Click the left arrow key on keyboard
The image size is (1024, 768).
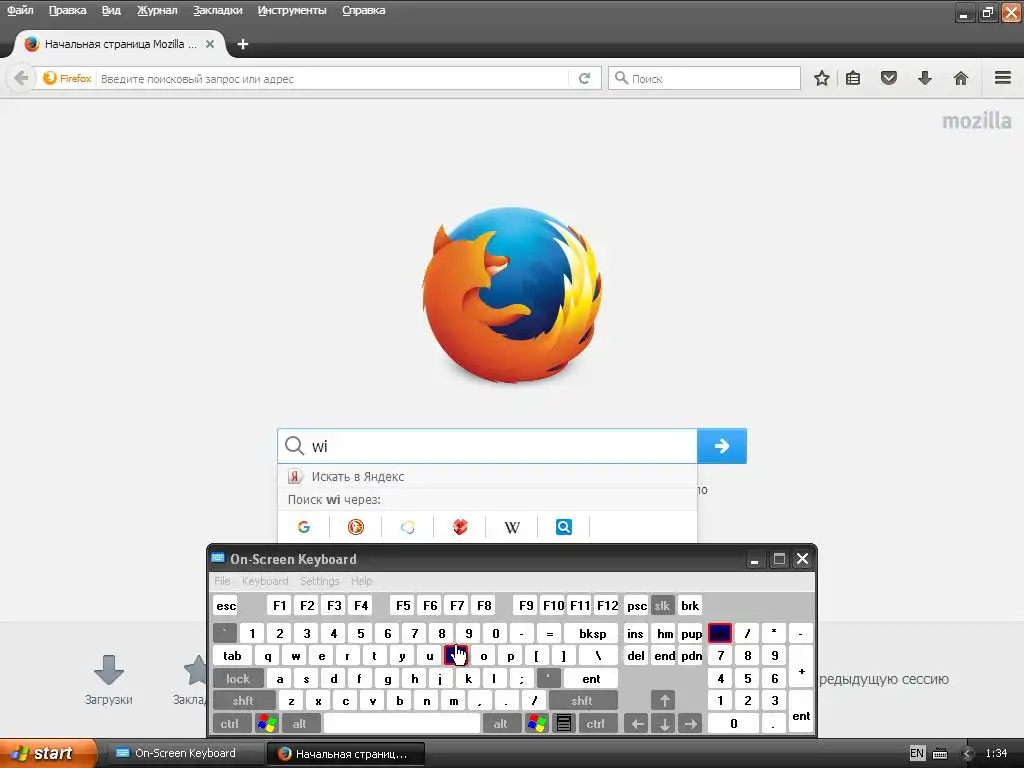coord(637,724)
